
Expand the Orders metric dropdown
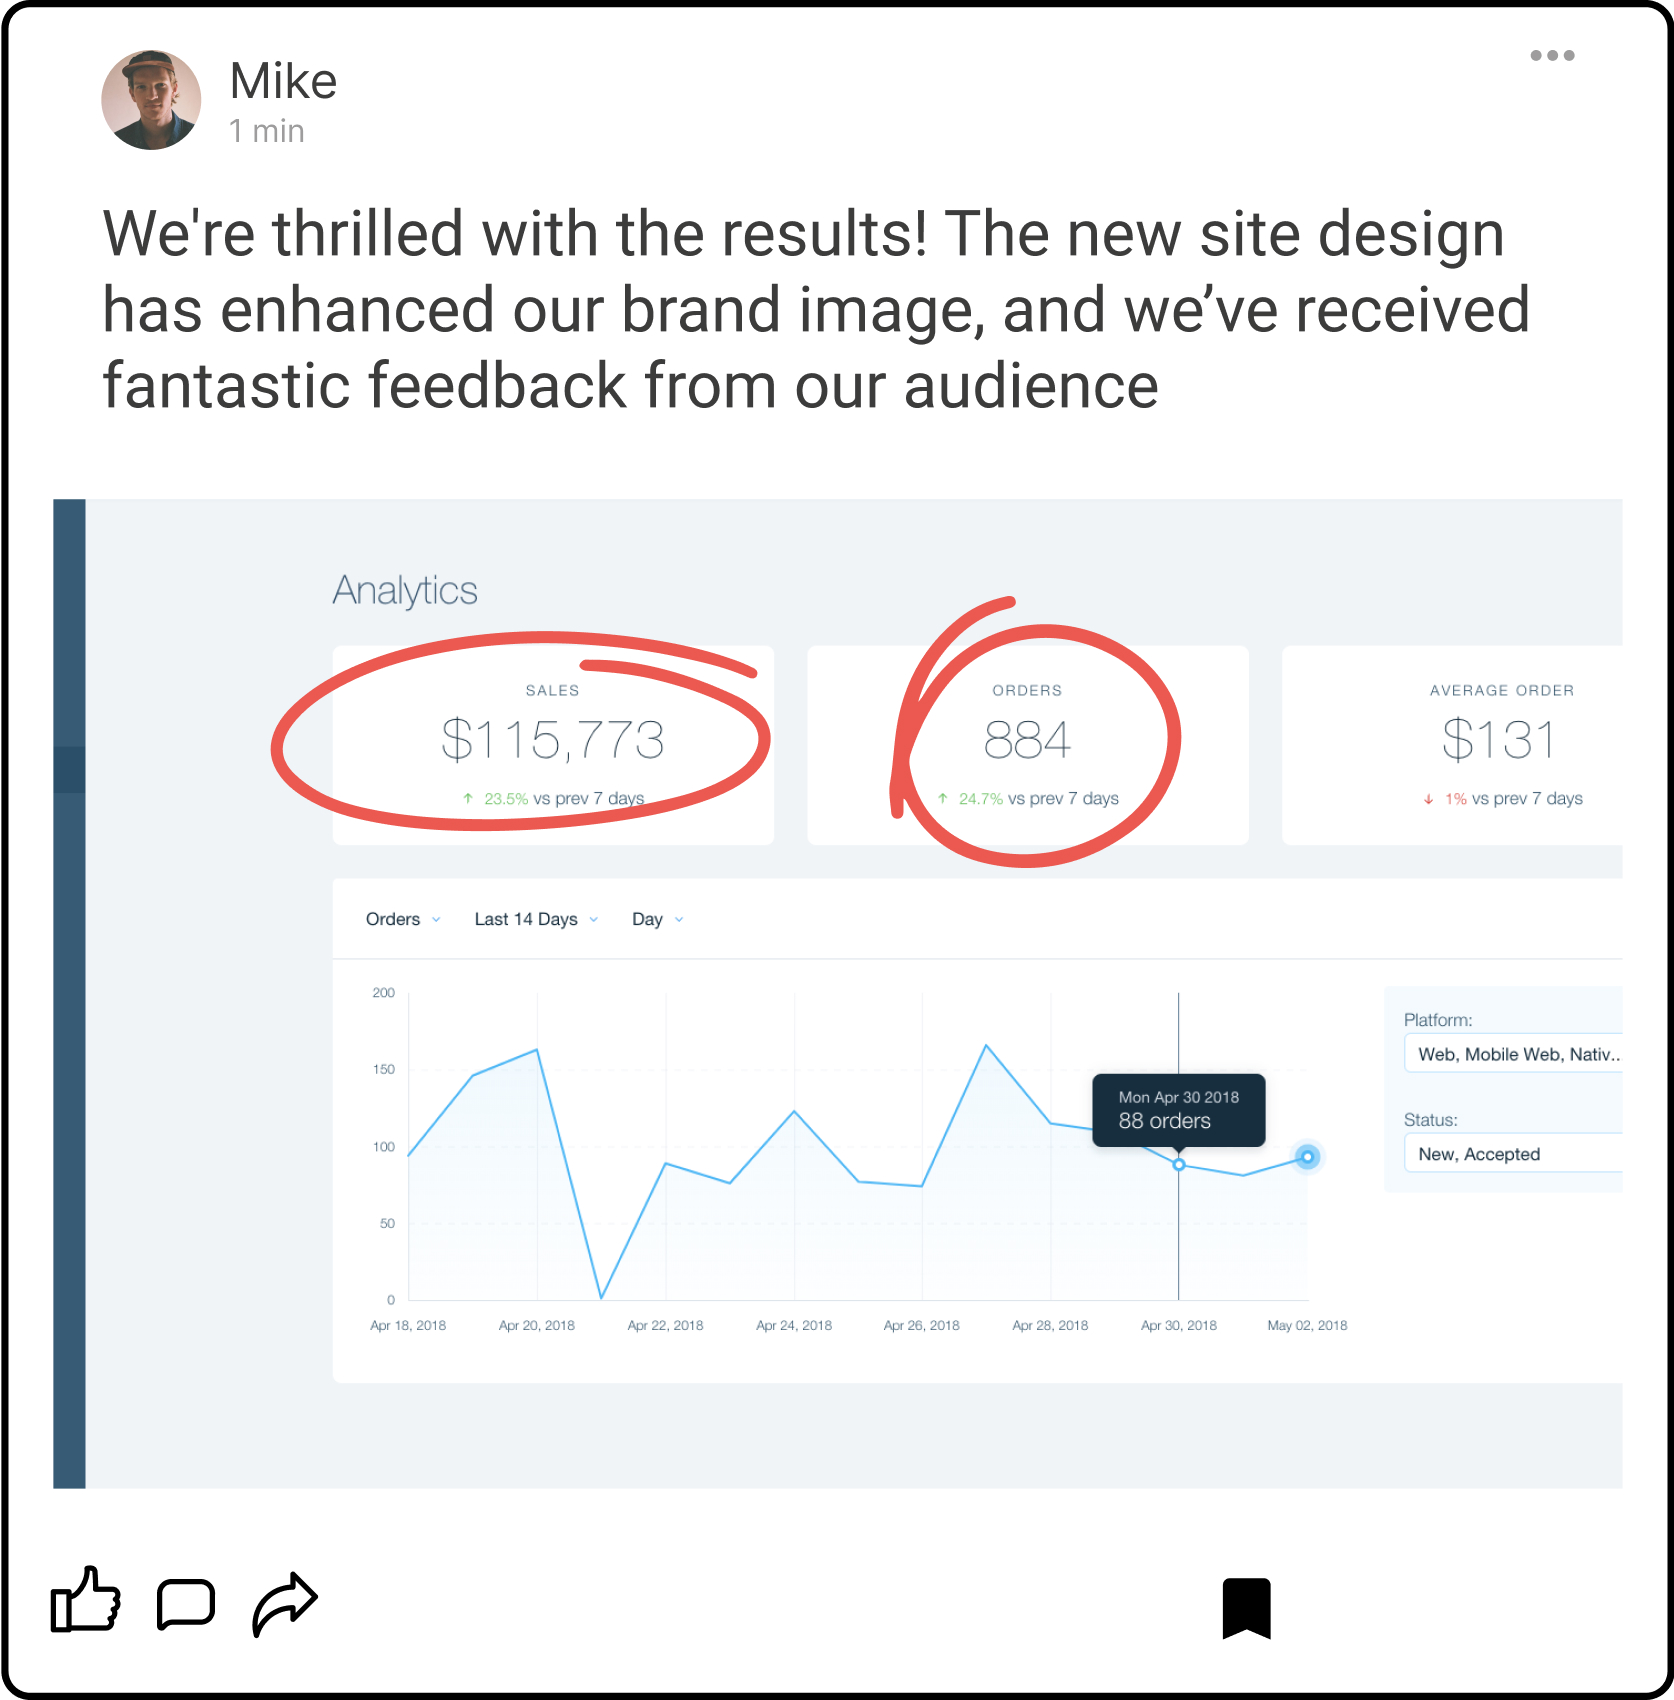pos(402,919)
